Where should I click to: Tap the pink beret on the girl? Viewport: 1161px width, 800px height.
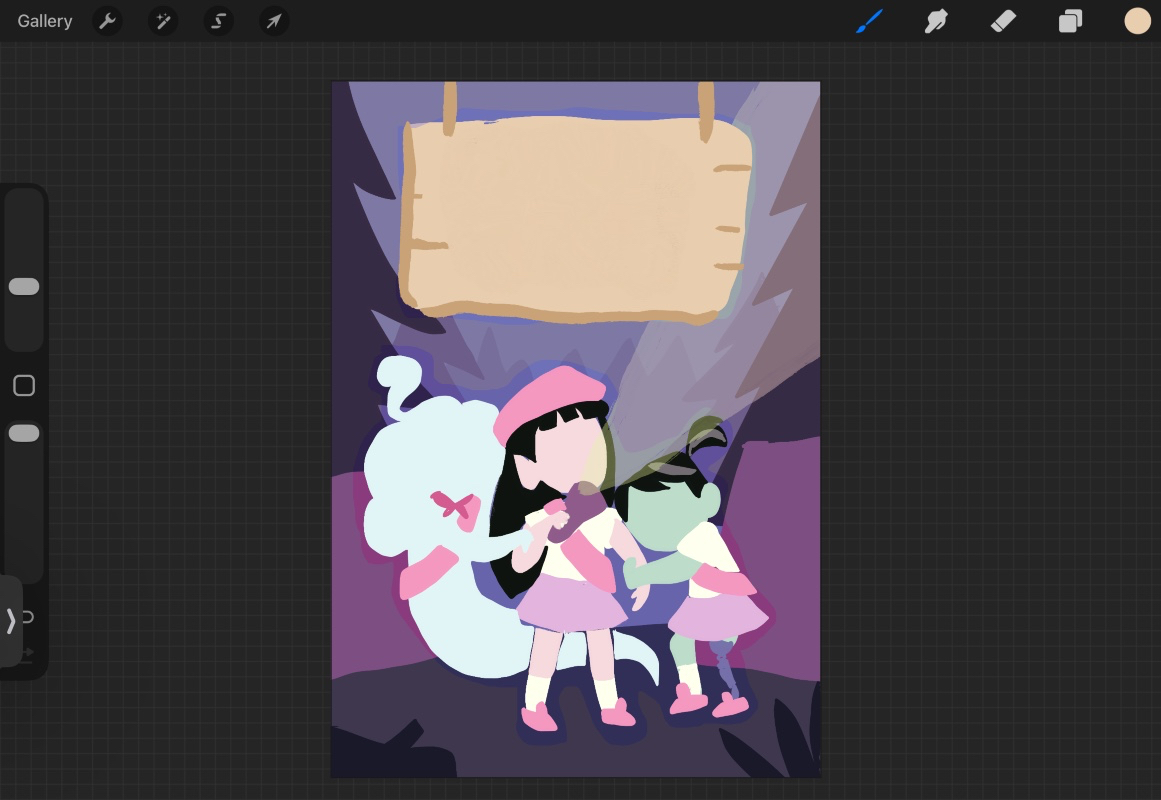click(548, 398)
